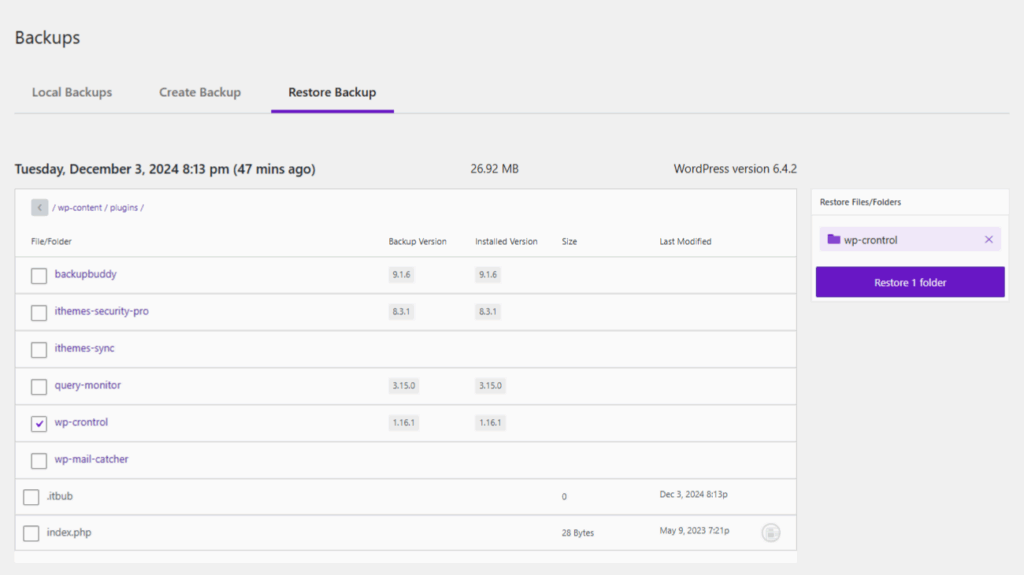Screen dimensions: 1024x575
Task: Click the Restore 1 folder button
Action: pos(910,282)
